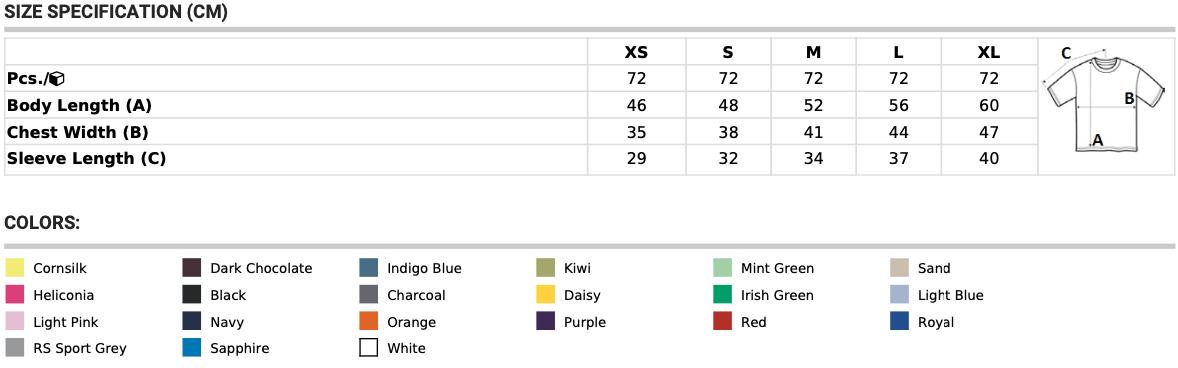Choose the Sand color swatch

pyautogui.click(x=899, y=268)
